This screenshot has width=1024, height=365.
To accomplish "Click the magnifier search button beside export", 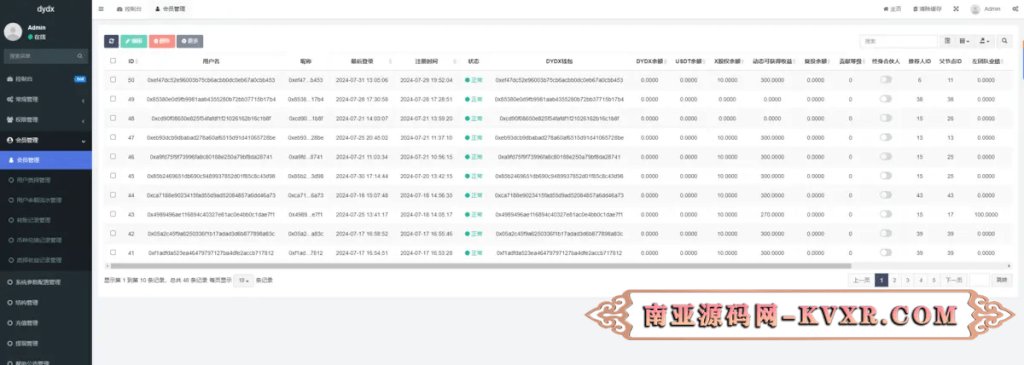I will pos(1004,41).
